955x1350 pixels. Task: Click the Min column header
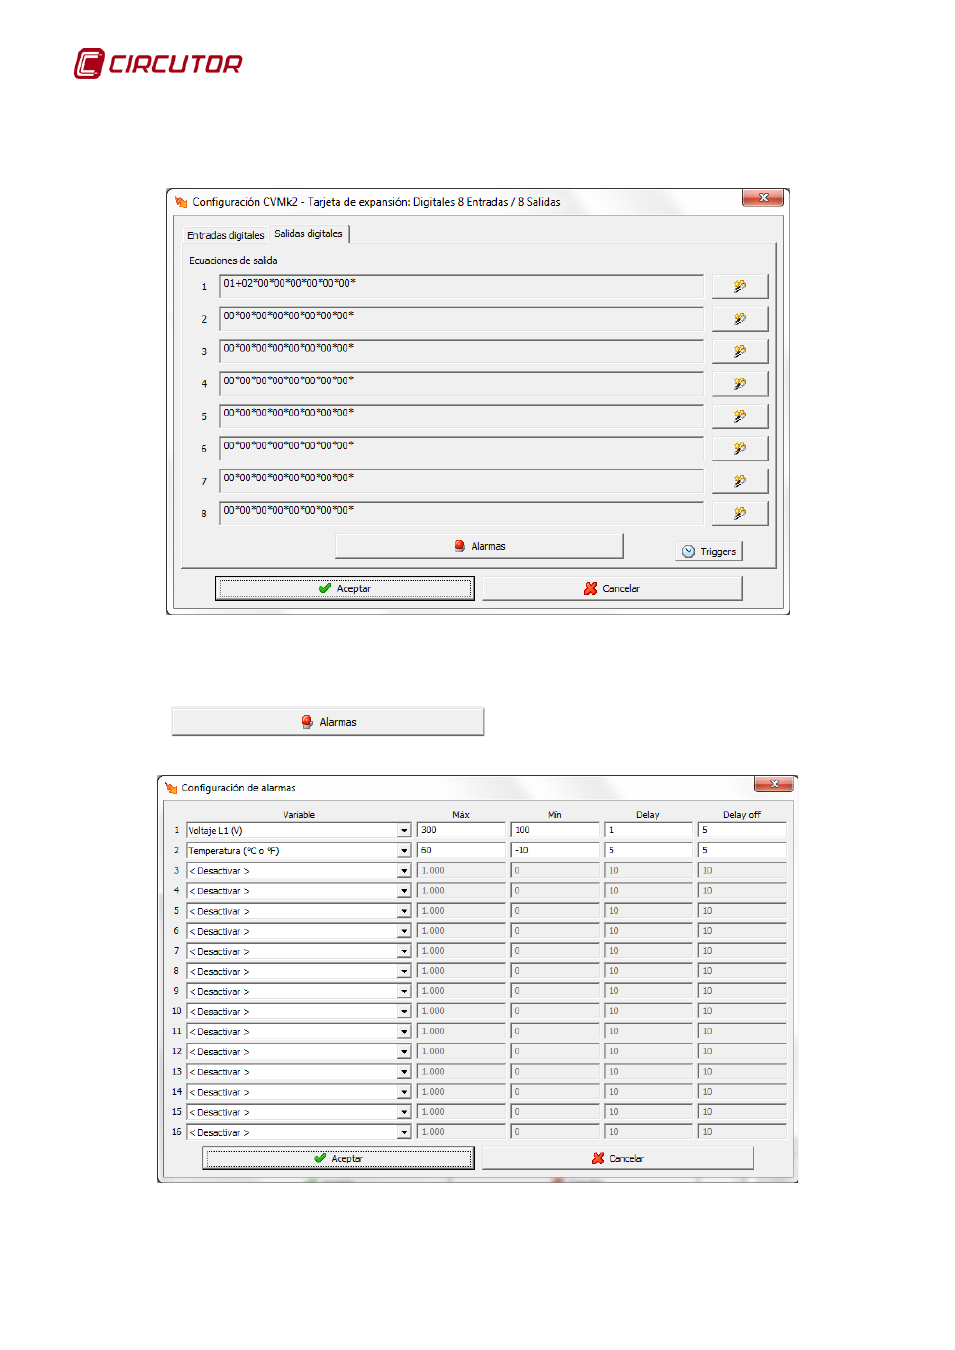(555, 815)
